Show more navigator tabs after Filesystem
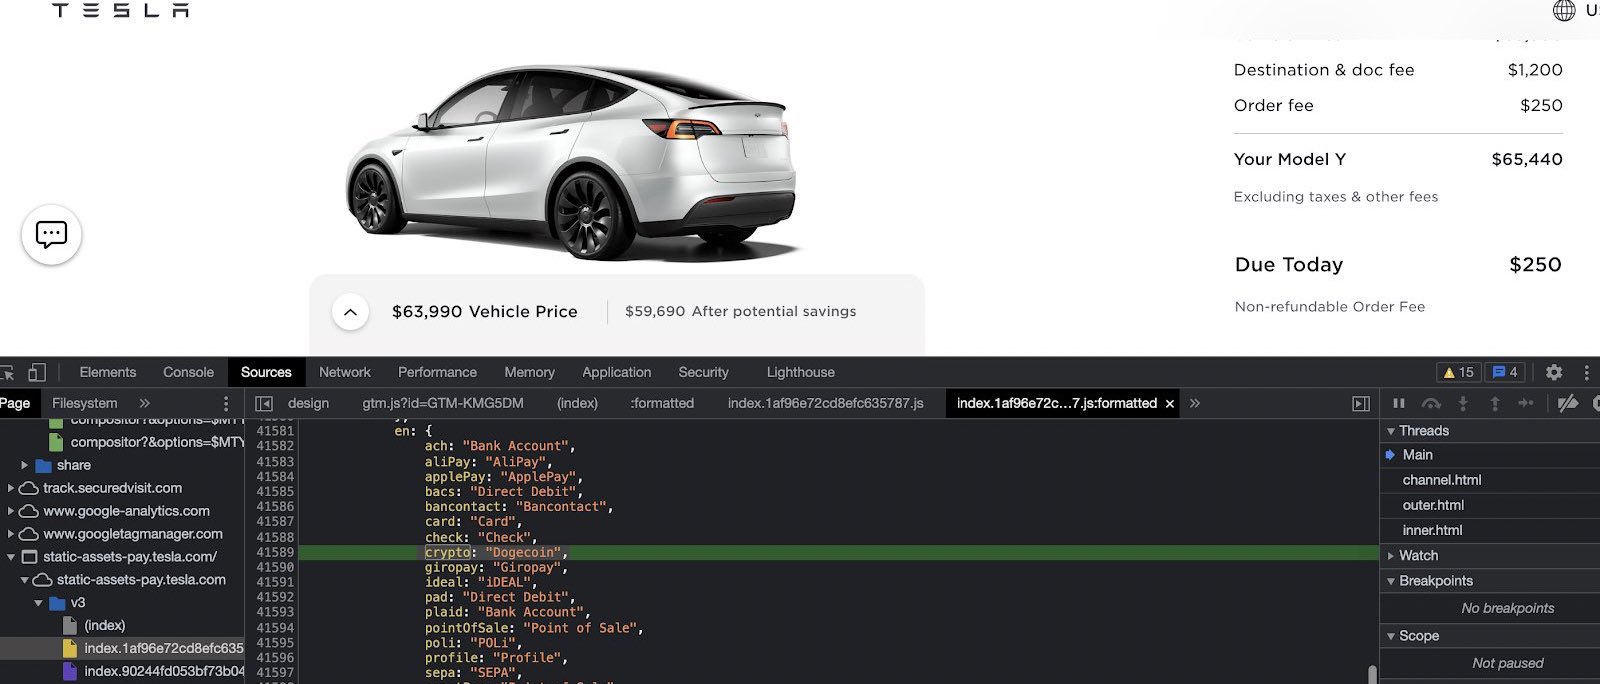 145,403
